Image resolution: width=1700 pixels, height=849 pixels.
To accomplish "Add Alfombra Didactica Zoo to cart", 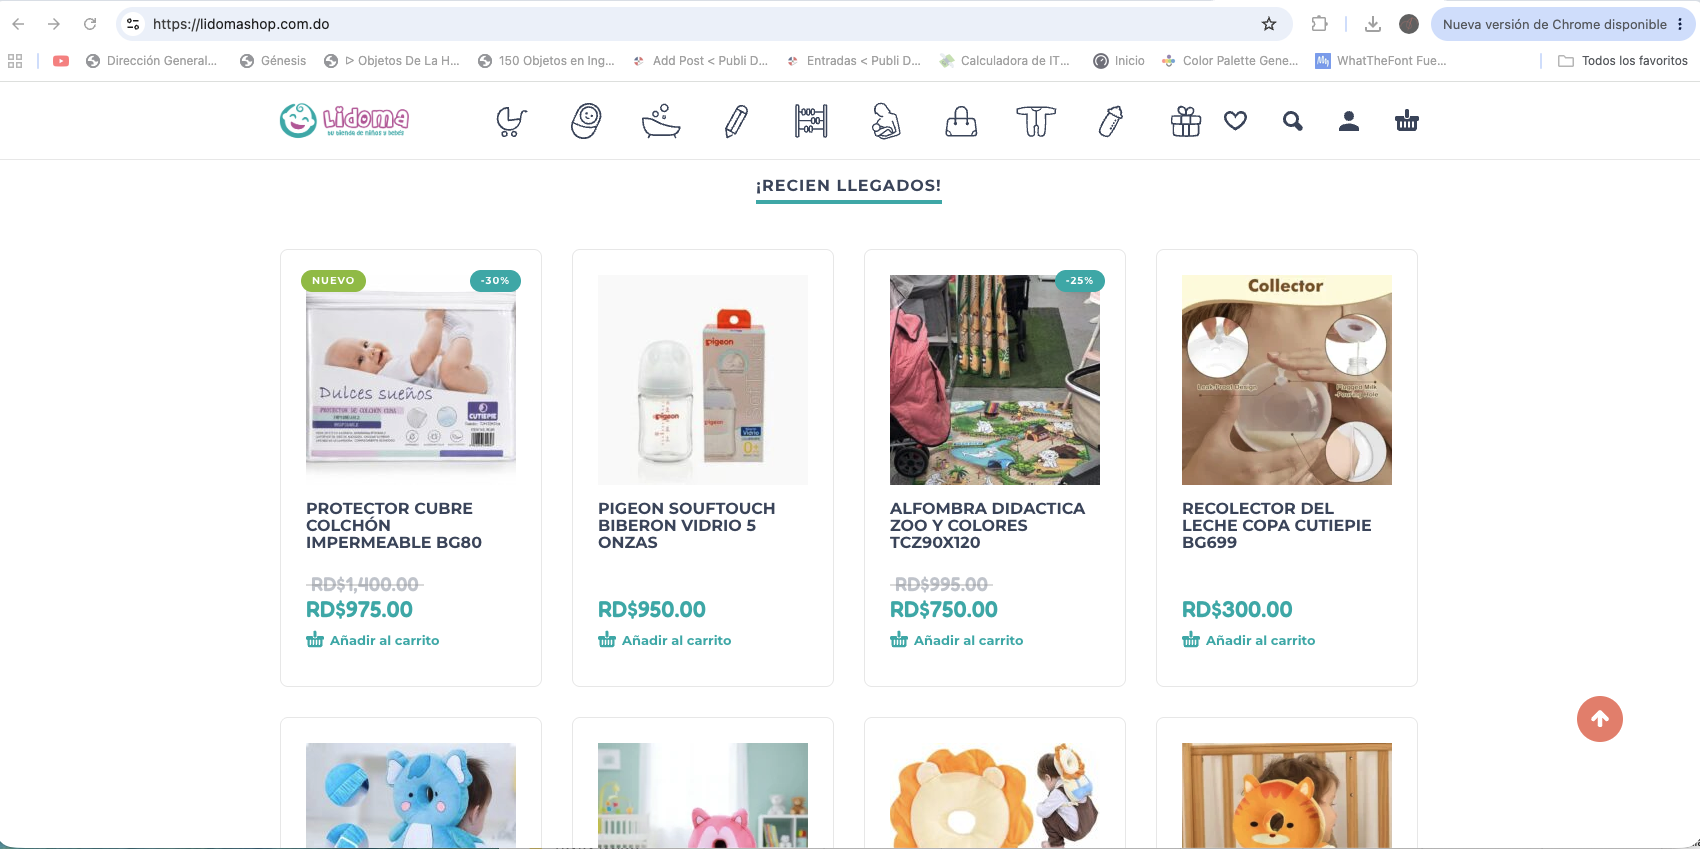I will 957,640.
